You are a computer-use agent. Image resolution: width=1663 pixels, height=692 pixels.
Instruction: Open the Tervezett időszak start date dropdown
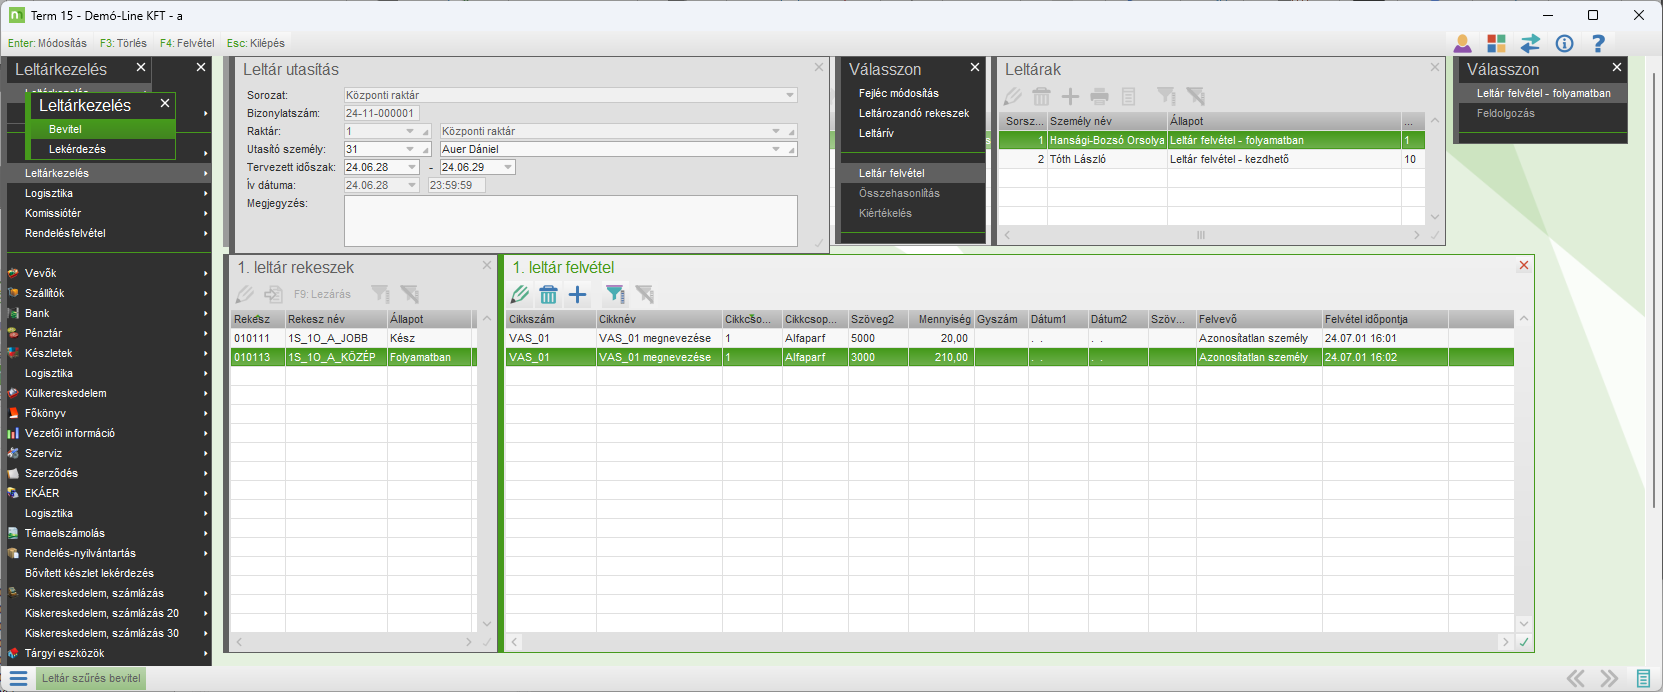coord(410,168)
